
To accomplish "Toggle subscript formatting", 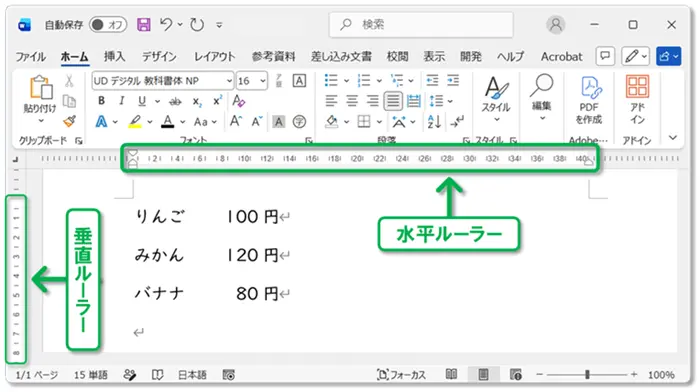I will coord(197,102).
